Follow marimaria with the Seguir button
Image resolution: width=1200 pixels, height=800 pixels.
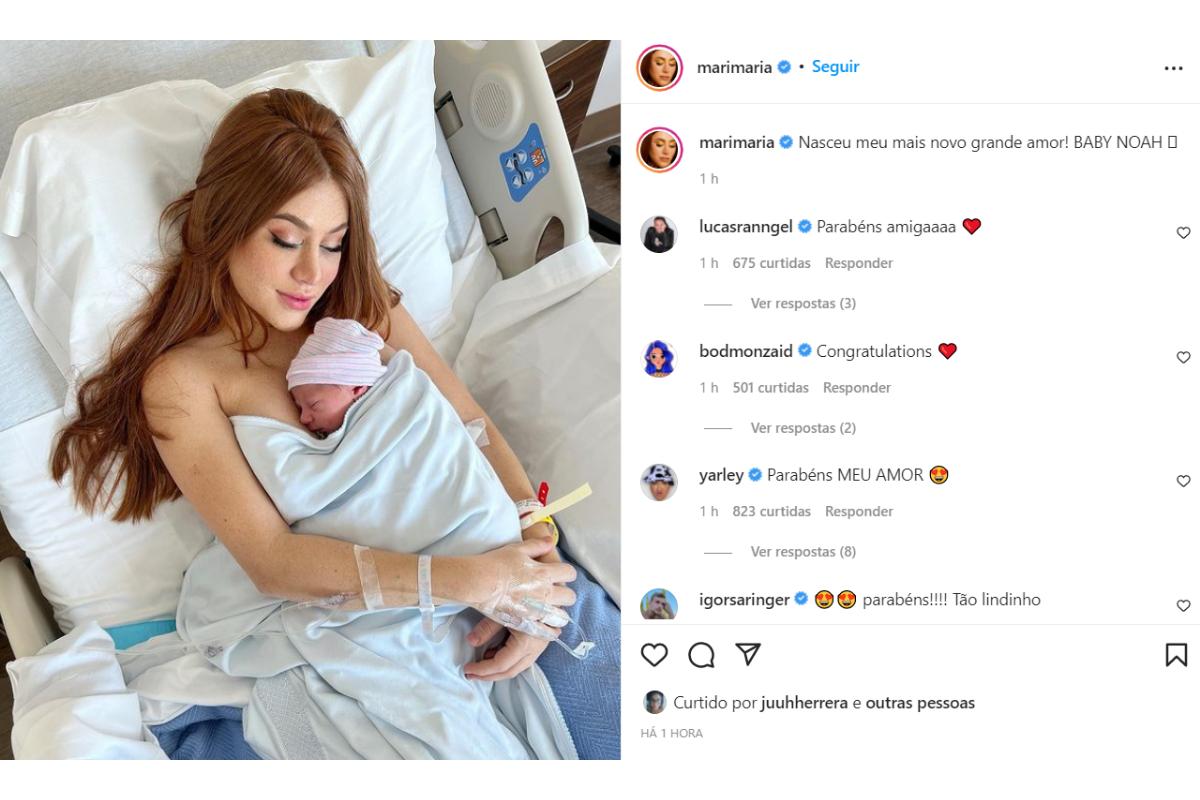tap(835, 67)
